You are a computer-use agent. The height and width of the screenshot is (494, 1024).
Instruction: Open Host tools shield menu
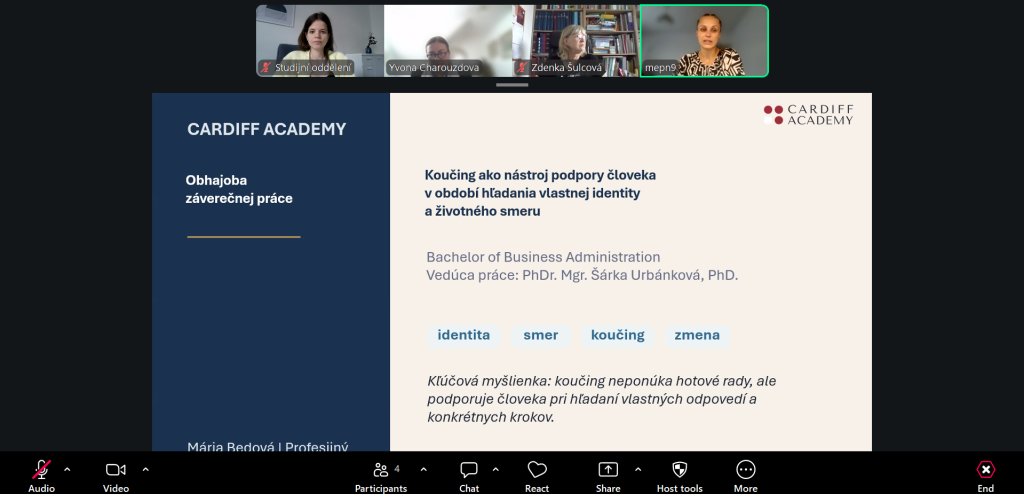pyautogui.click(x=680, y=476)
